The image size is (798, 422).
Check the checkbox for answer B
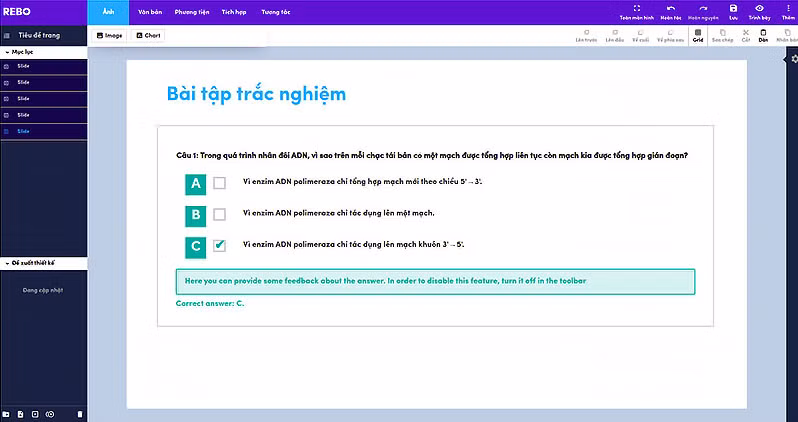click(219, 214)
